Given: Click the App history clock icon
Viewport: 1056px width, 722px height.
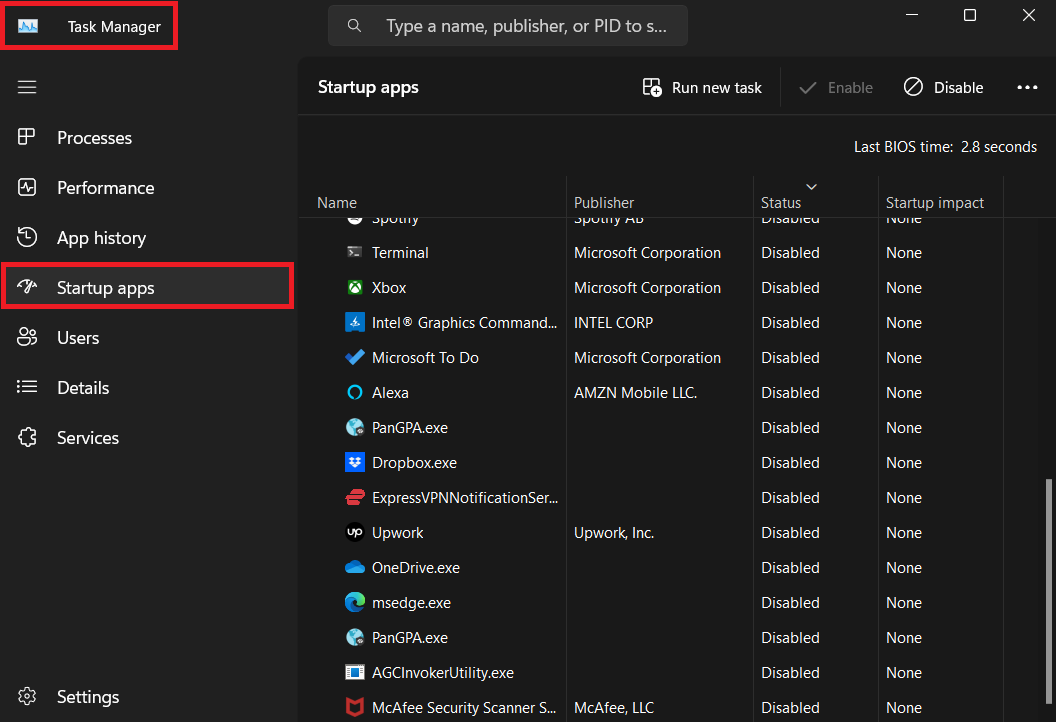Looking at the screenshot, I should point(27,237).
